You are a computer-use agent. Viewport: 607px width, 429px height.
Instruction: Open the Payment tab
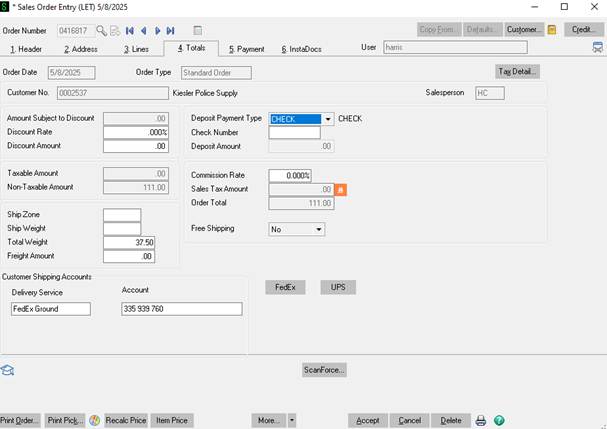point(246,48)
